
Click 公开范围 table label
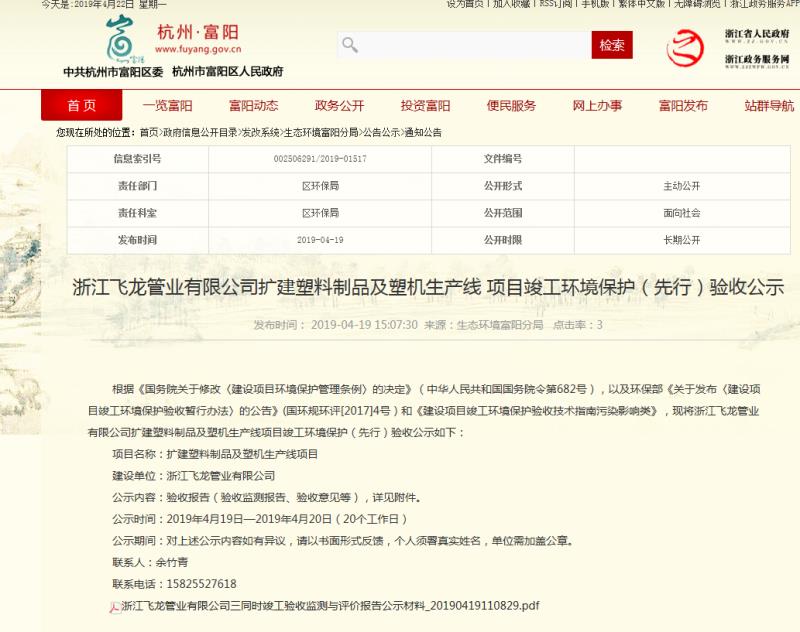click(x=503, y=213)
